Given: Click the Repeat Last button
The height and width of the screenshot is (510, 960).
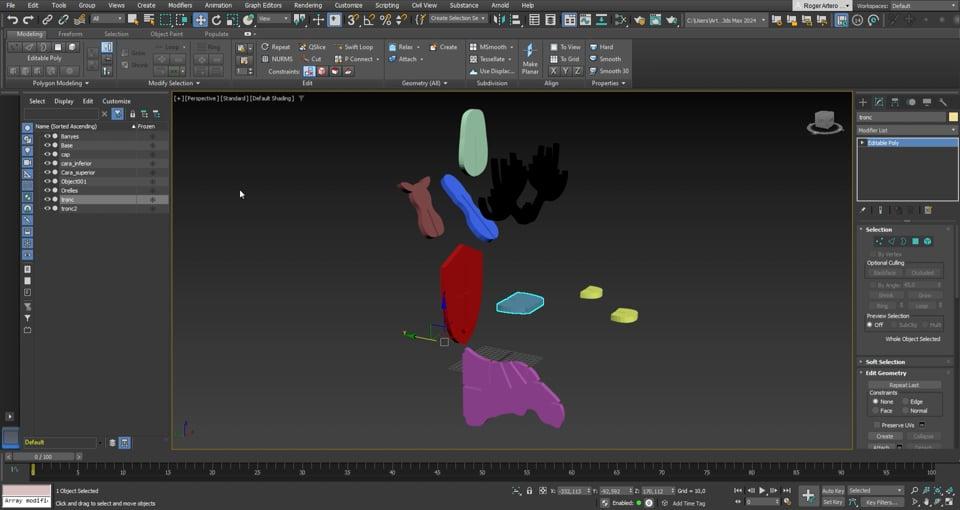Looking at the screenshot, I should [x=904, y=385].
